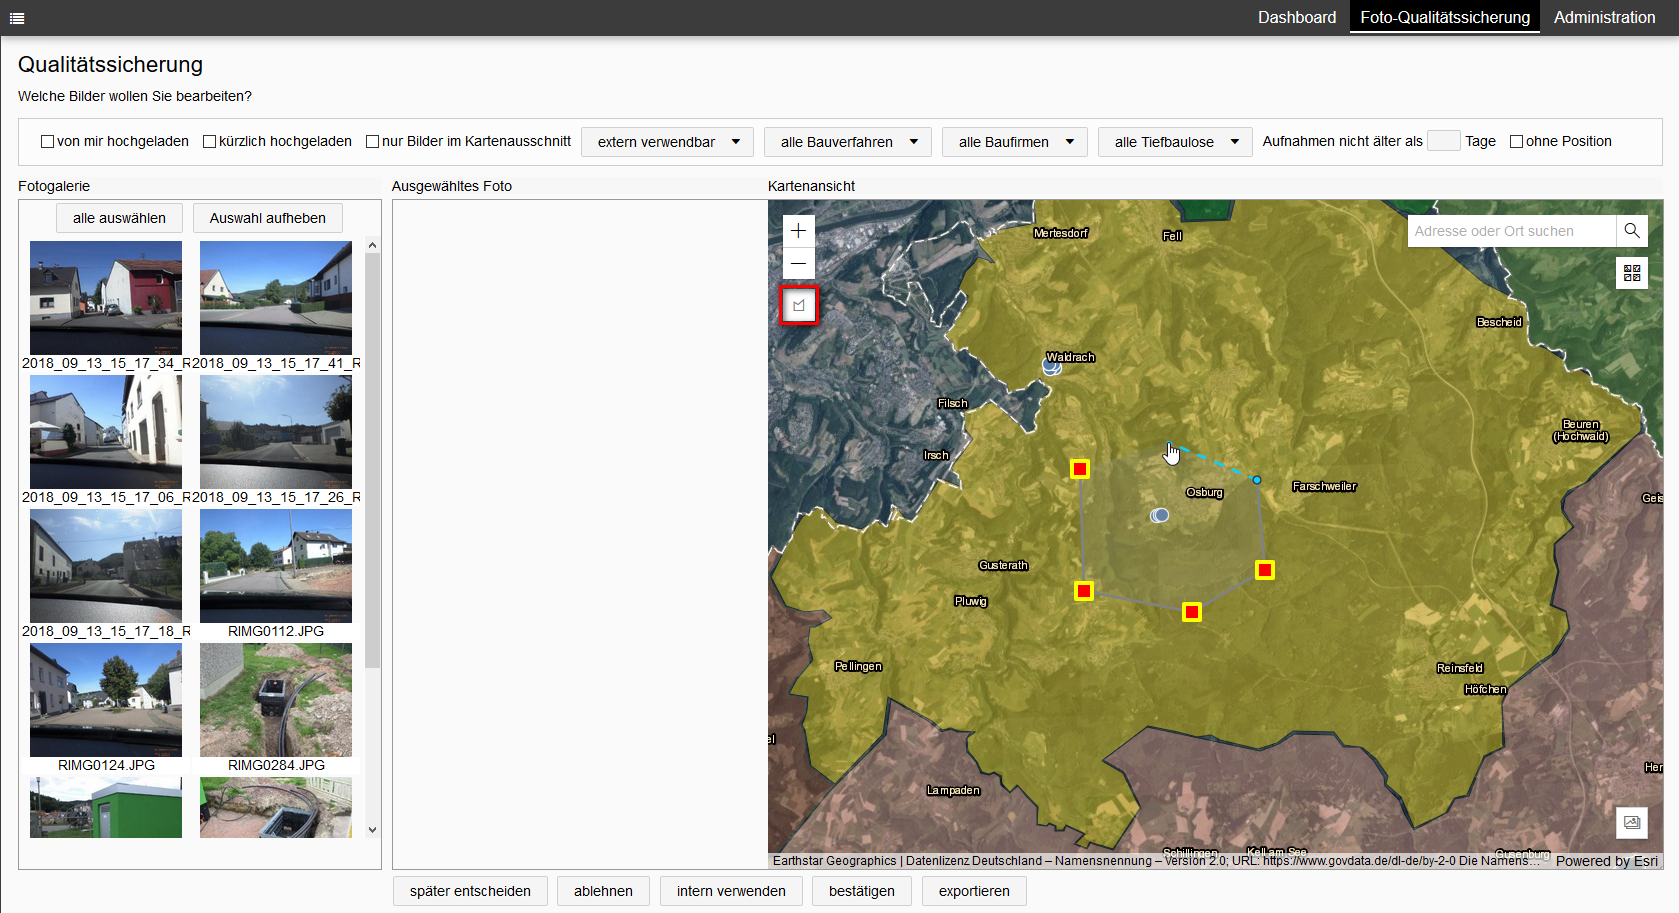Click 'alle auswählen' button

119,218
